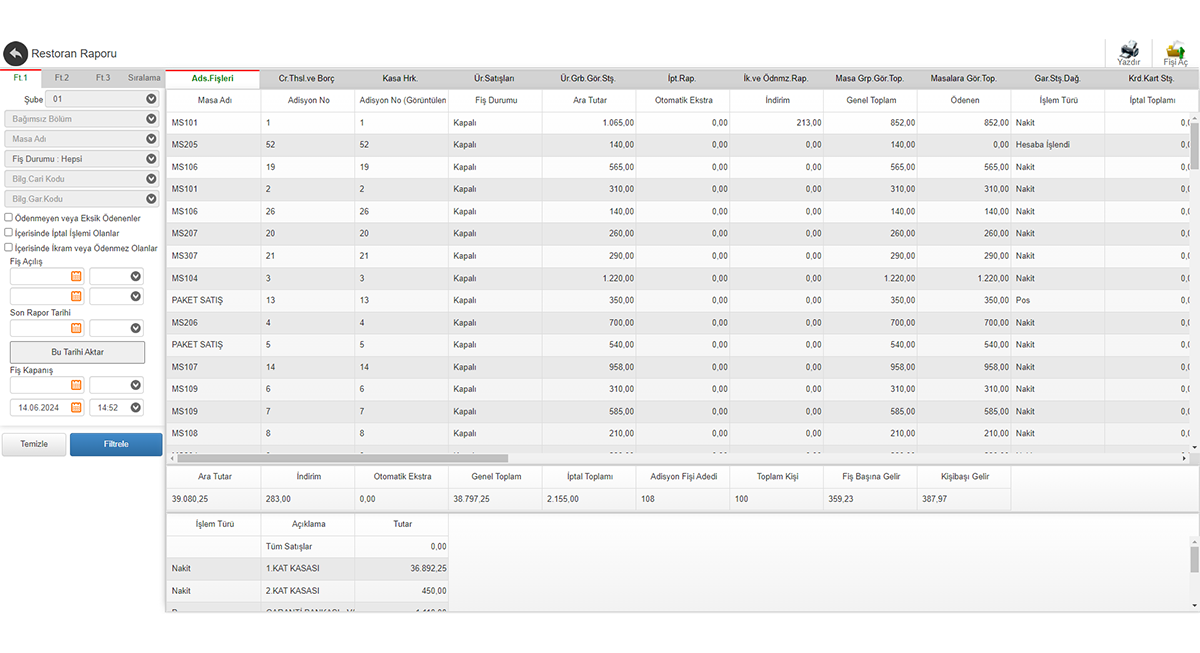Check İçerisinde İptal İşlemi Olanlar option
This screenshot has height=653, width=1200.
pos(9,233)
